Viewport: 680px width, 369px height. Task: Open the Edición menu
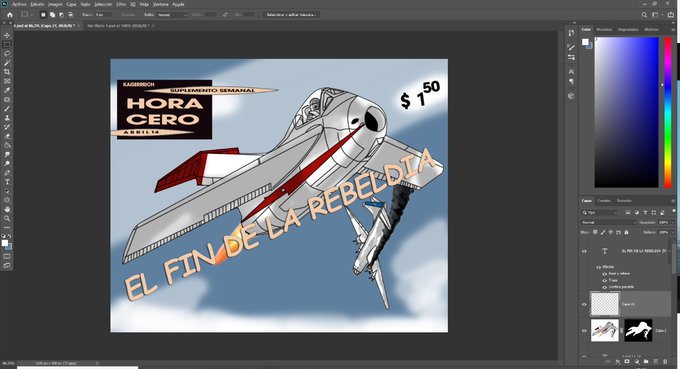[x=37, y=4]
